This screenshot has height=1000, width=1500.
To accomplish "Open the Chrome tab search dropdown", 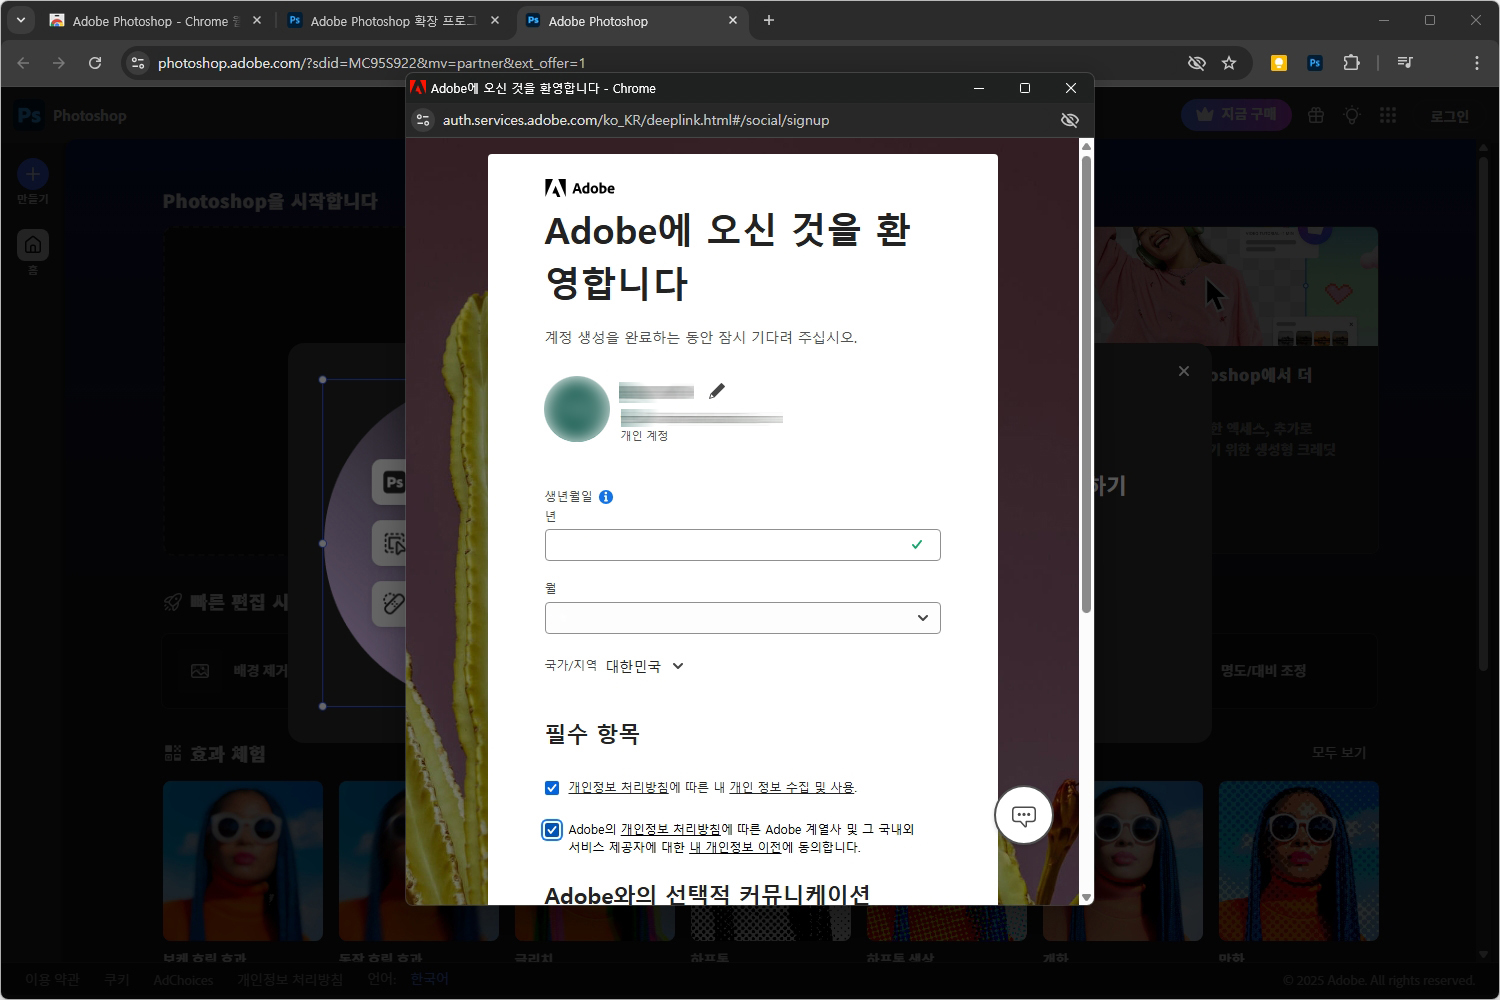I will [21, 20].
